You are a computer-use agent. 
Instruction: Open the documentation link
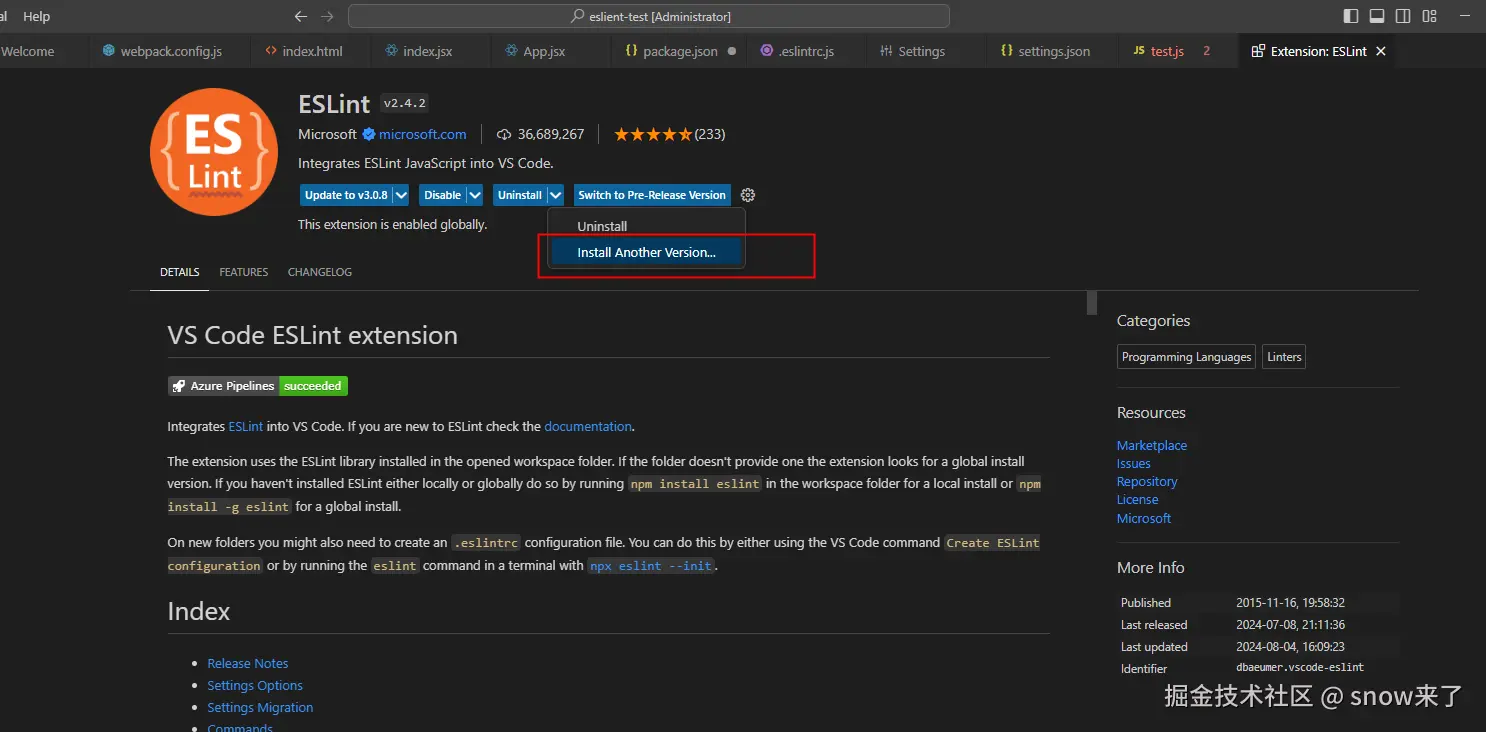click(588, 426)
